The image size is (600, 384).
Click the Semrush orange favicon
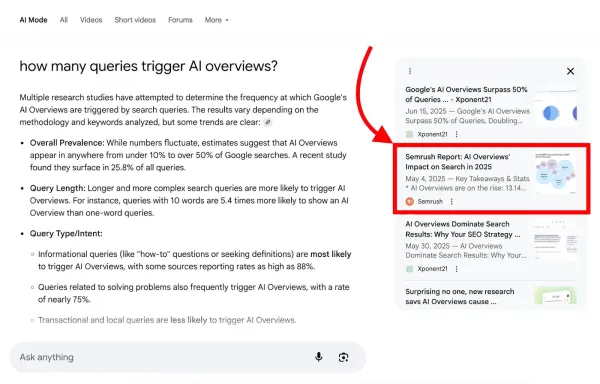(409, 202)
